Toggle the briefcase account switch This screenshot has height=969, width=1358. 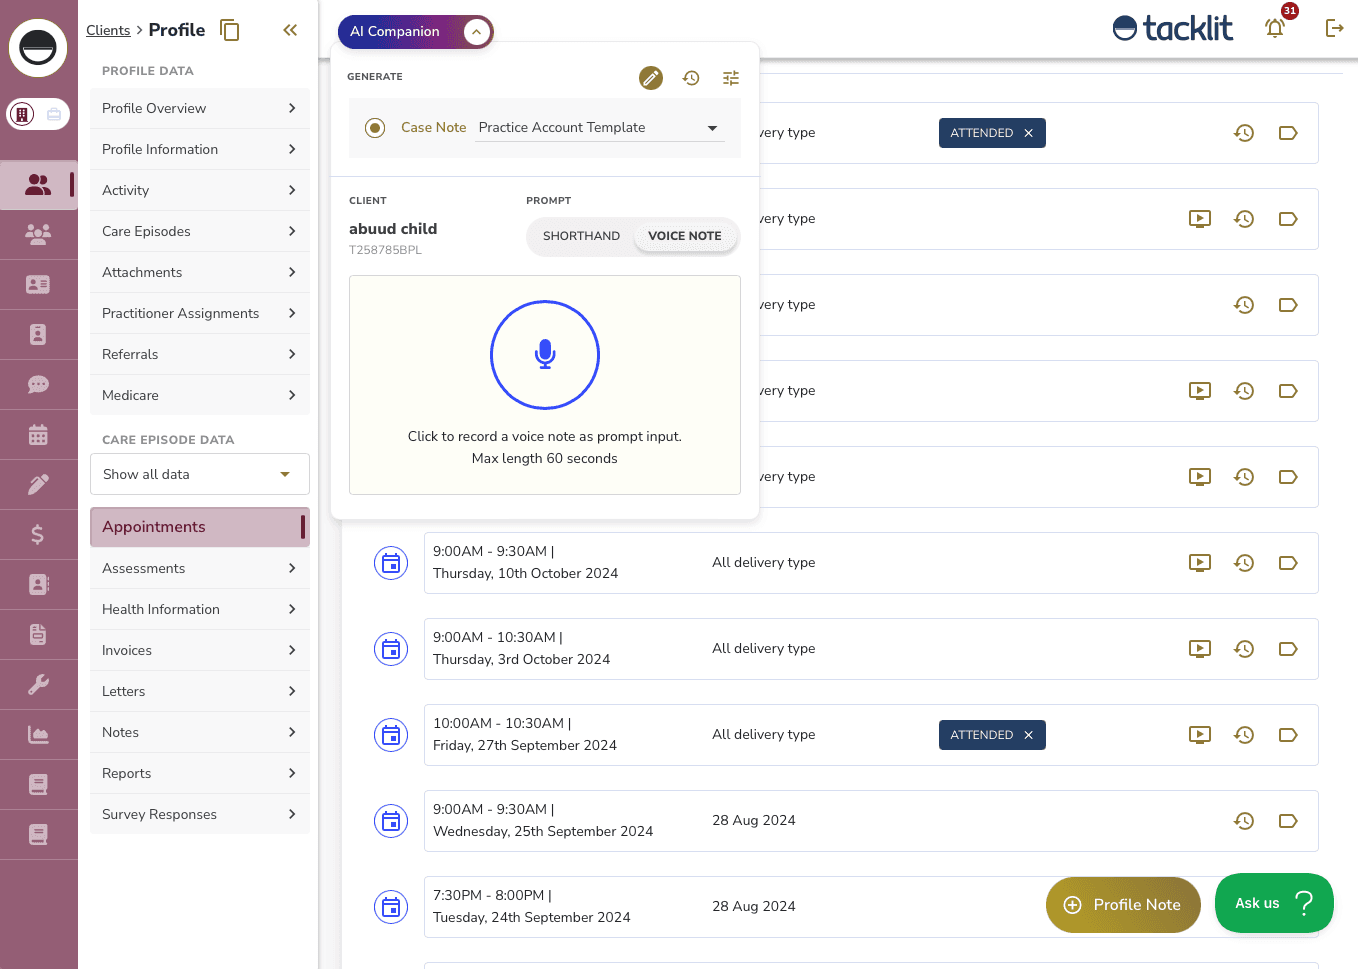tap(54, 114)
